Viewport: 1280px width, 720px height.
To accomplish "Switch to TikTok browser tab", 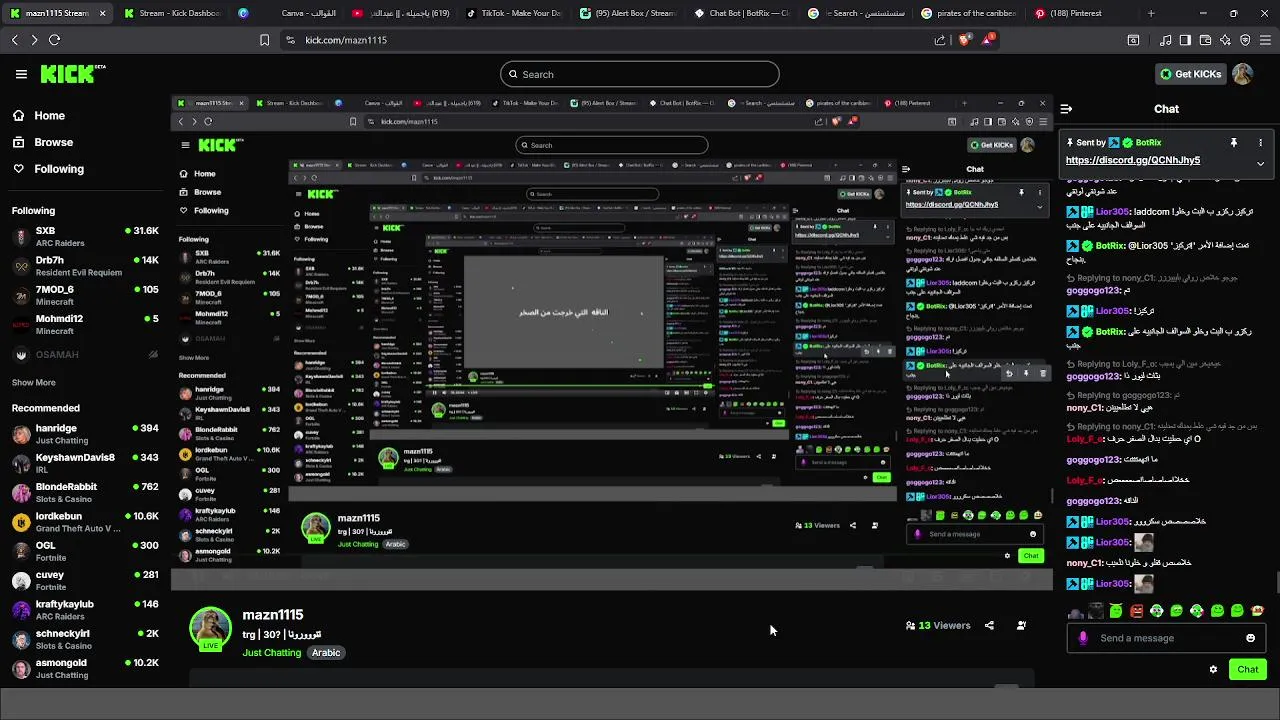I will pyautogui.click(x=515, y=14).
